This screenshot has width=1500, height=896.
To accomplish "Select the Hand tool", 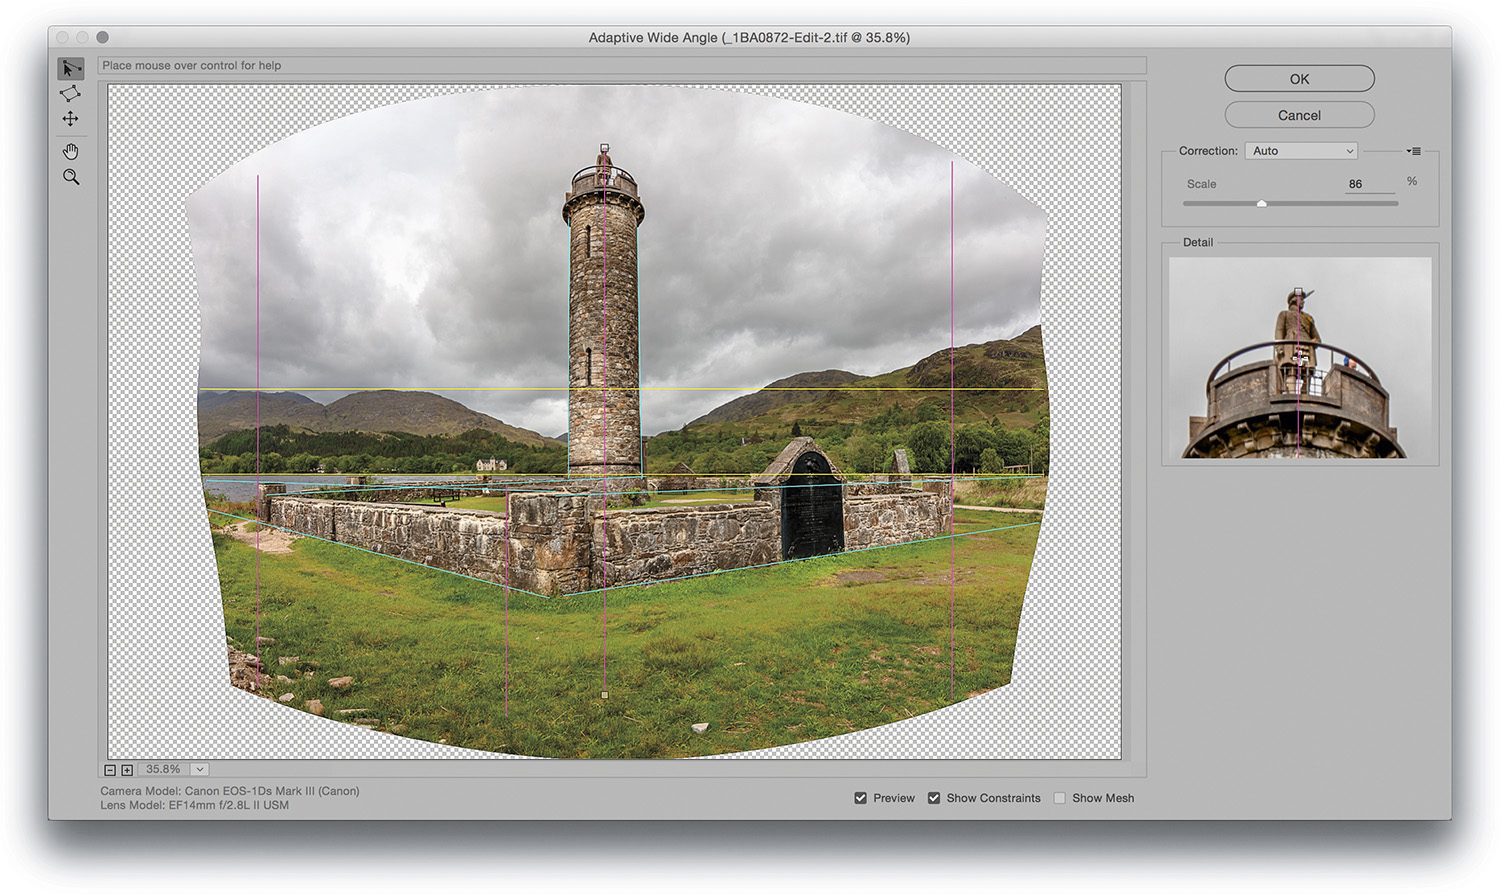I will [x=70, y=151].
